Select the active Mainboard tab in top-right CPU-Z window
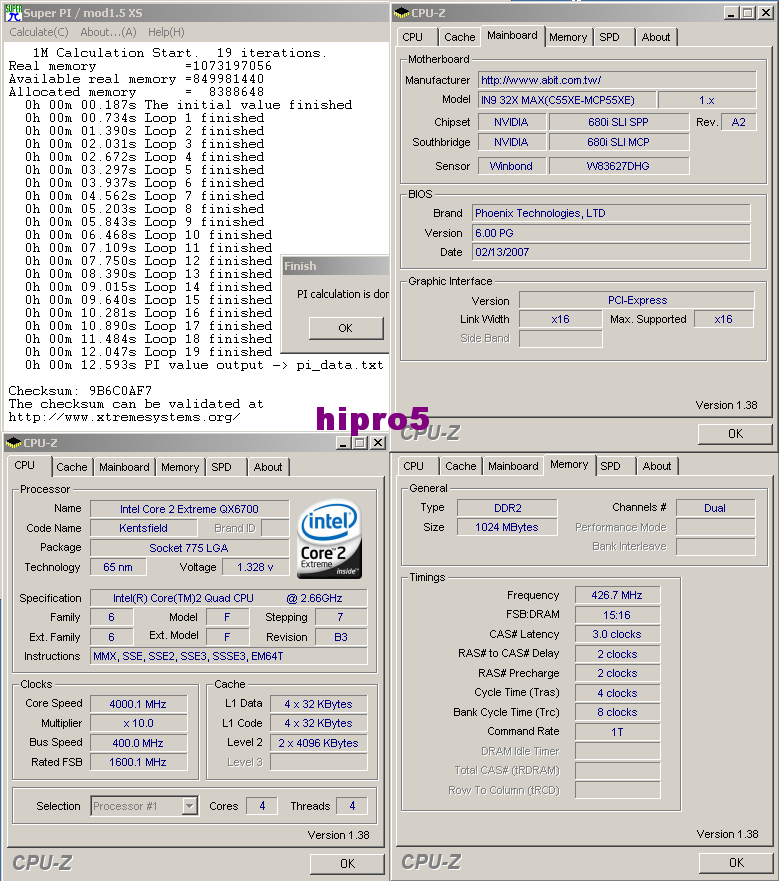The width and height of the screenshot is (779, 881). point(512,35)
